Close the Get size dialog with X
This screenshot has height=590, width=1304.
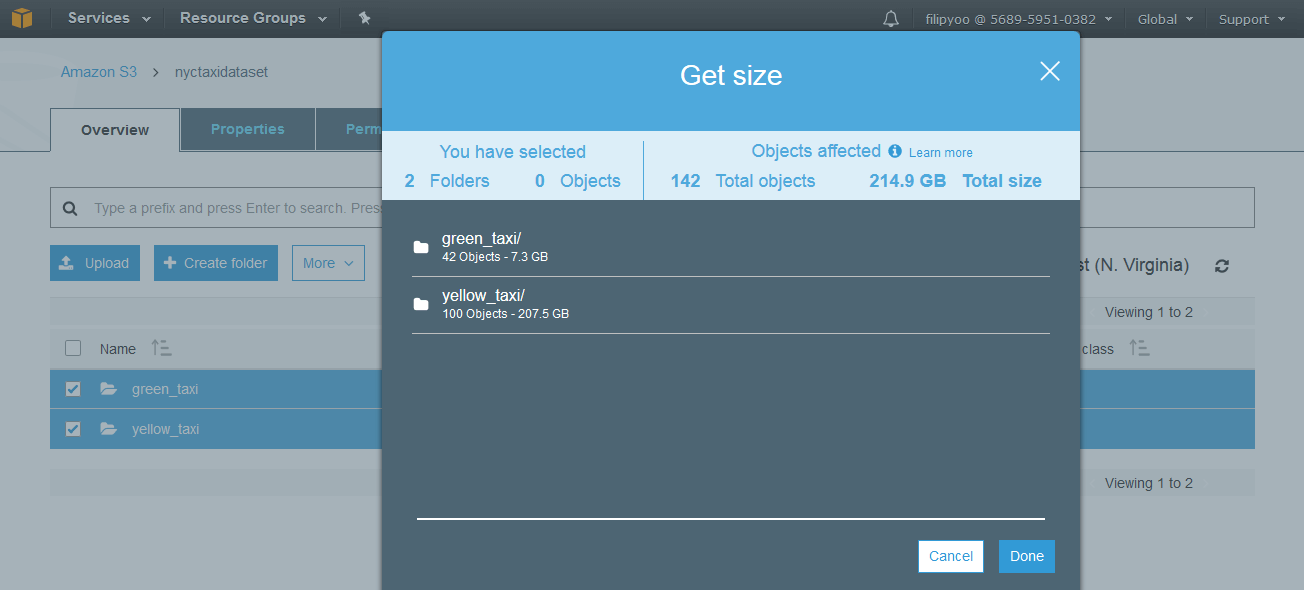(1050, 71)
